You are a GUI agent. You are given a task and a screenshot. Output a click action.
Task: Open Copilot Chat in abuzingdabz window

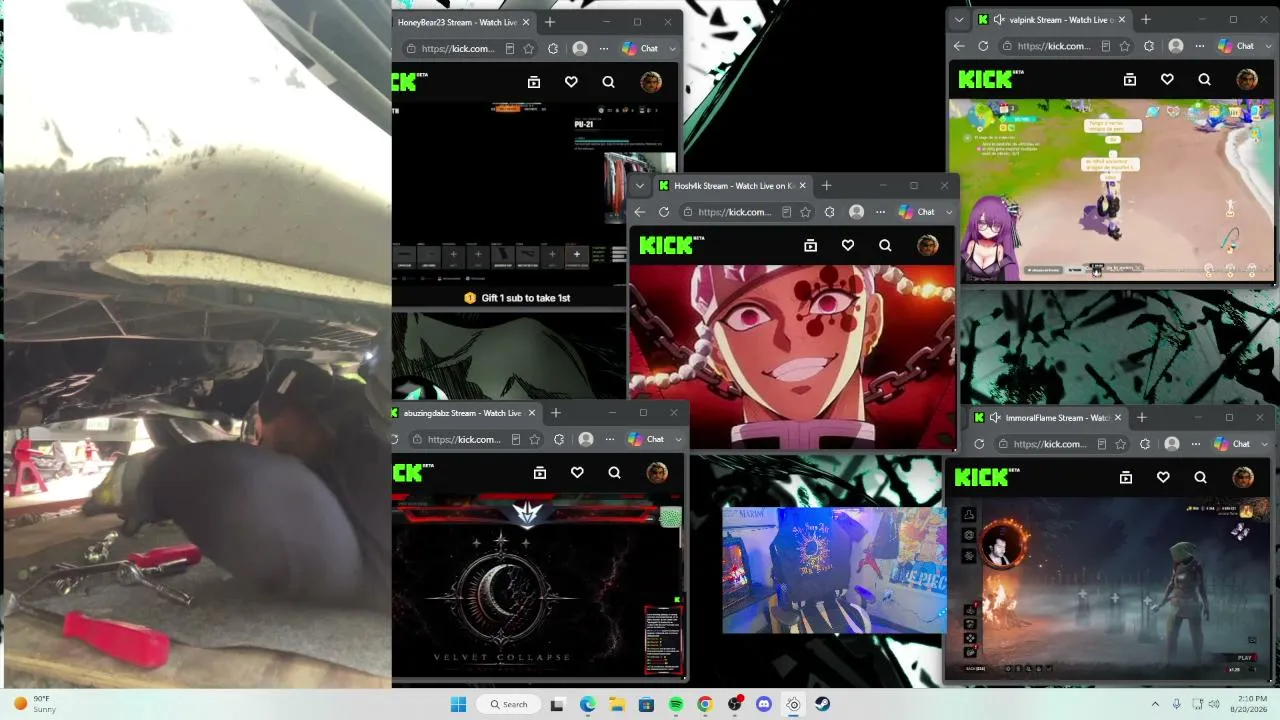646,439
